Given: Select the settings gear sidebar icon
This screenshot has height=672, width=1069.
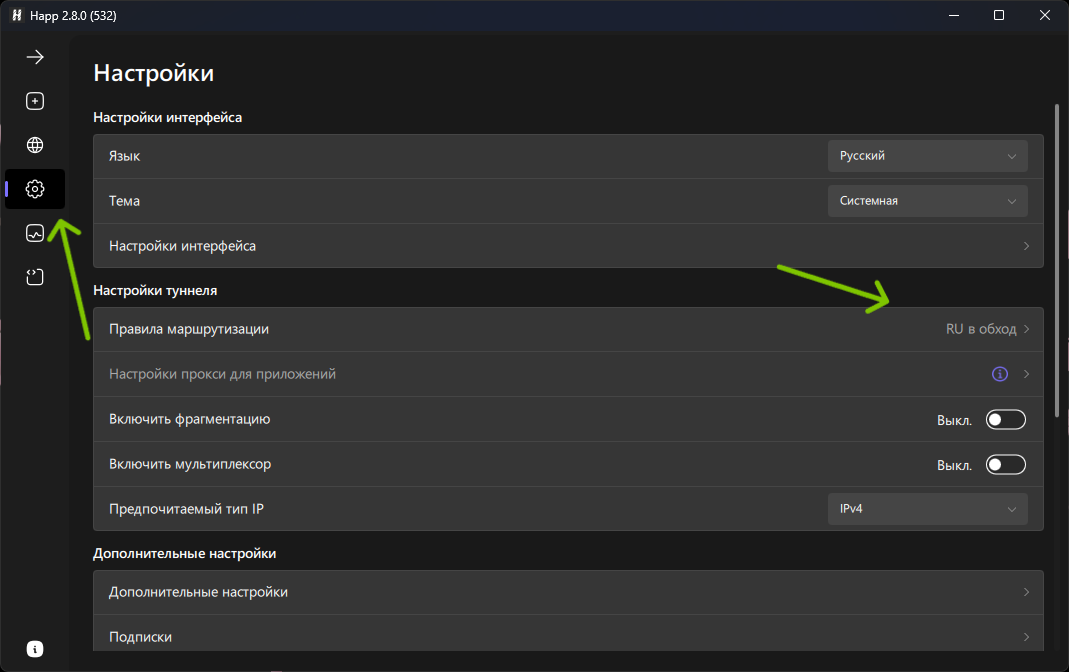Looking at the screenshot, I should [x=35, y=189].
